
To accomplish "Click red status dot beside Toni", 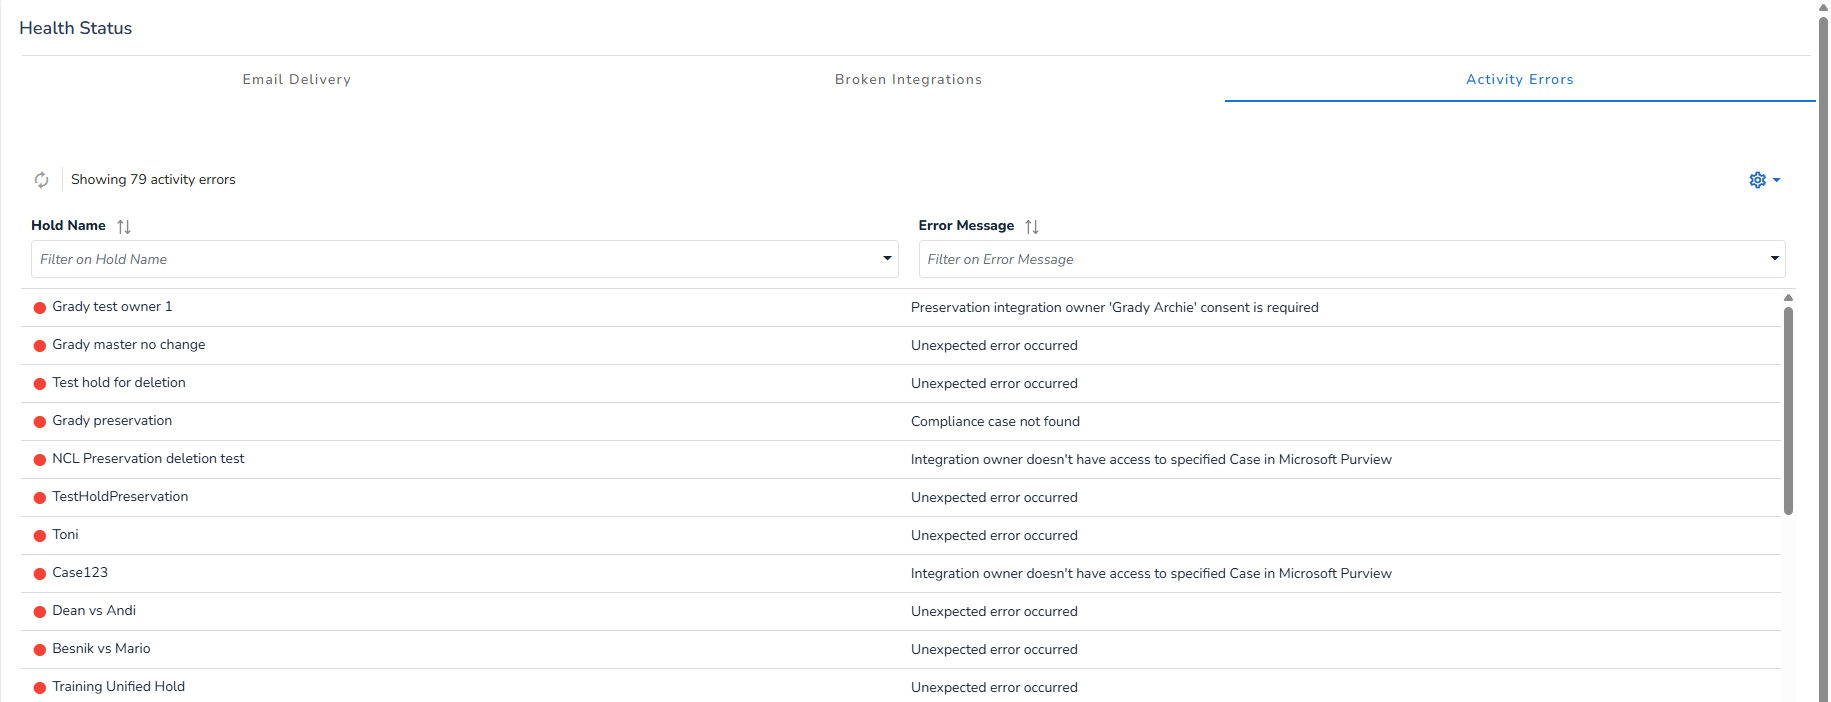I will [40, 536].
